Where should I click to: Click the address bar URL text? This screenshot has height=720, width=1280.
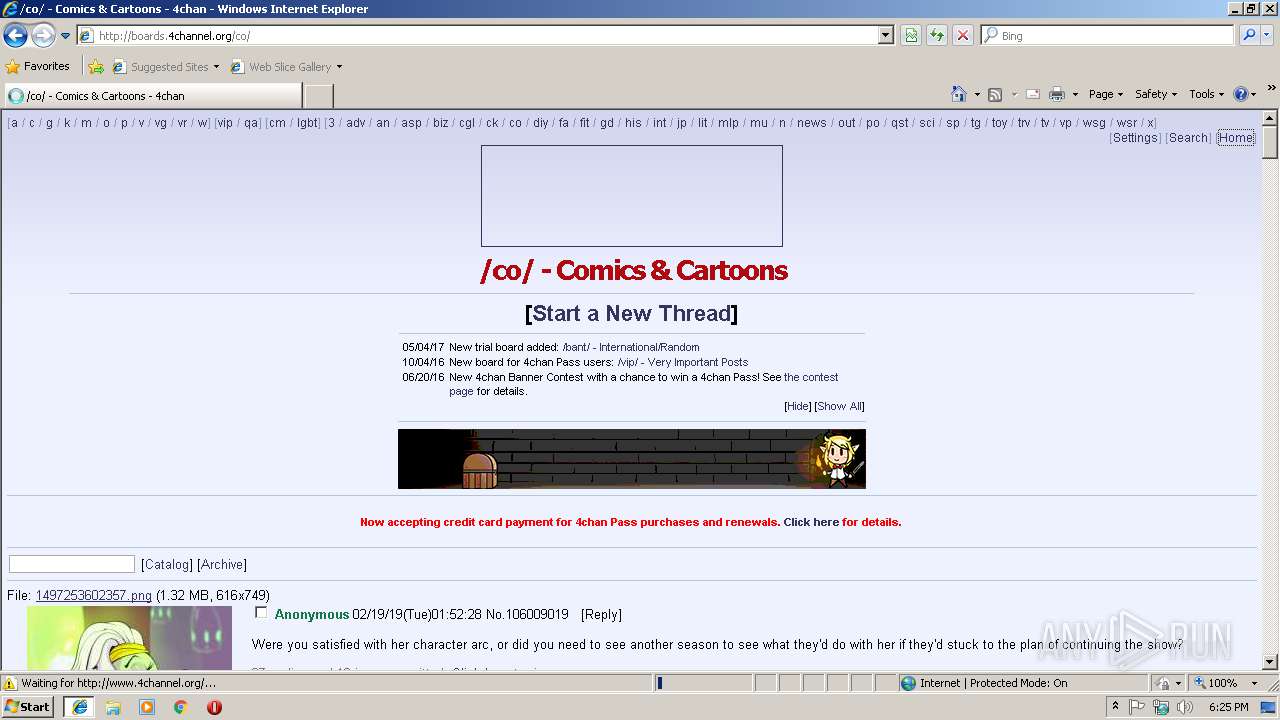point(174,36)
